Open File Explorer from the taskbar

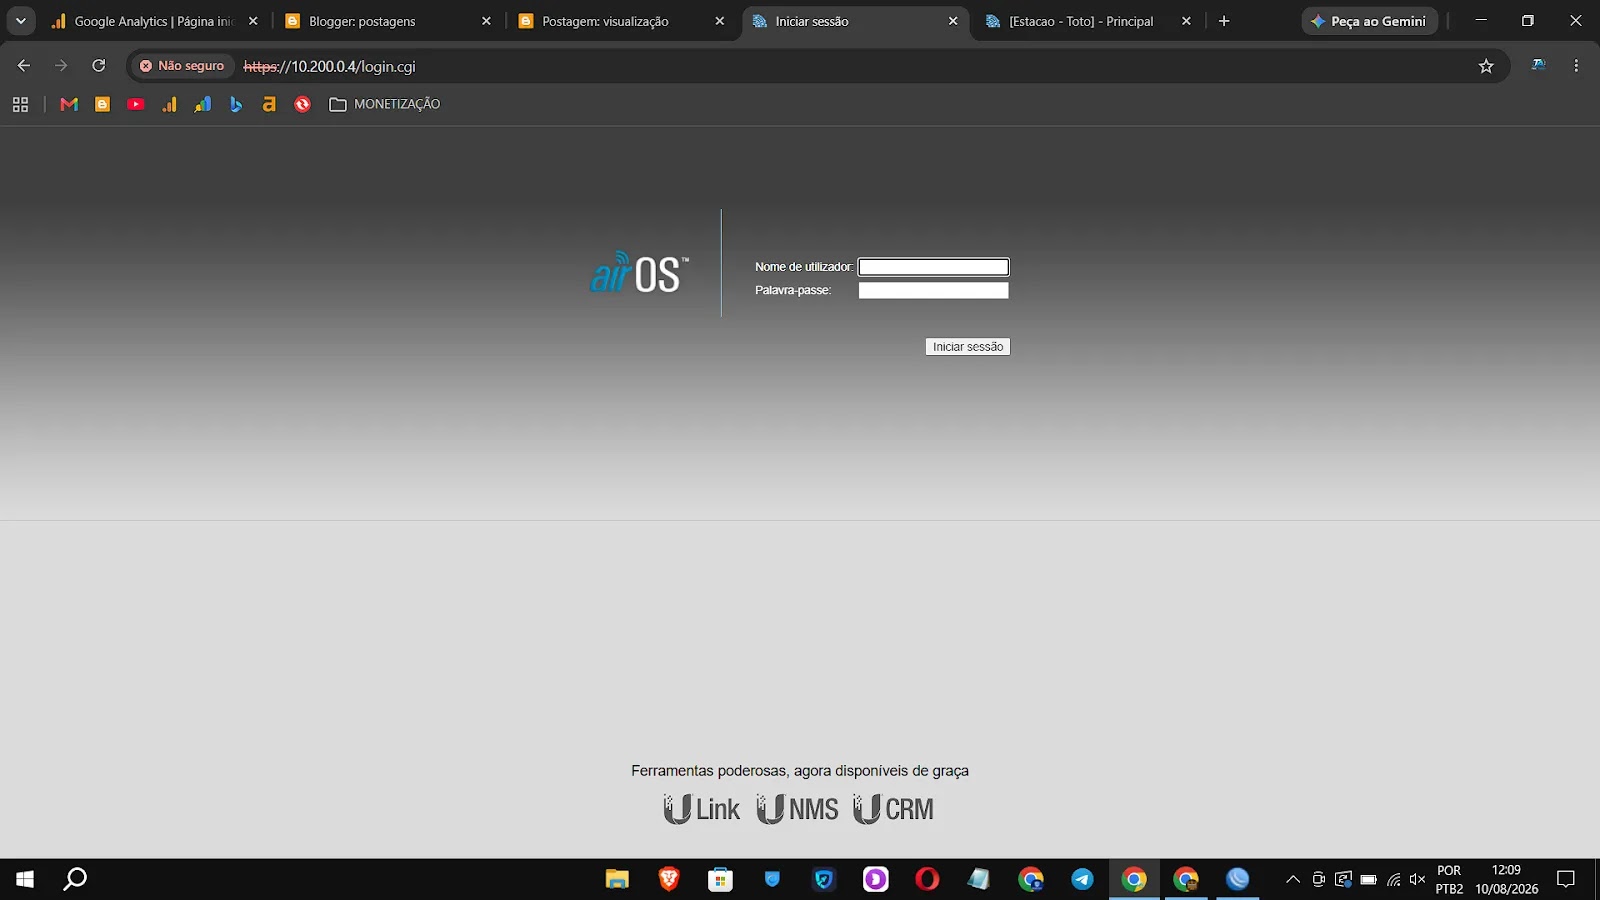click(x=617, y=879)
